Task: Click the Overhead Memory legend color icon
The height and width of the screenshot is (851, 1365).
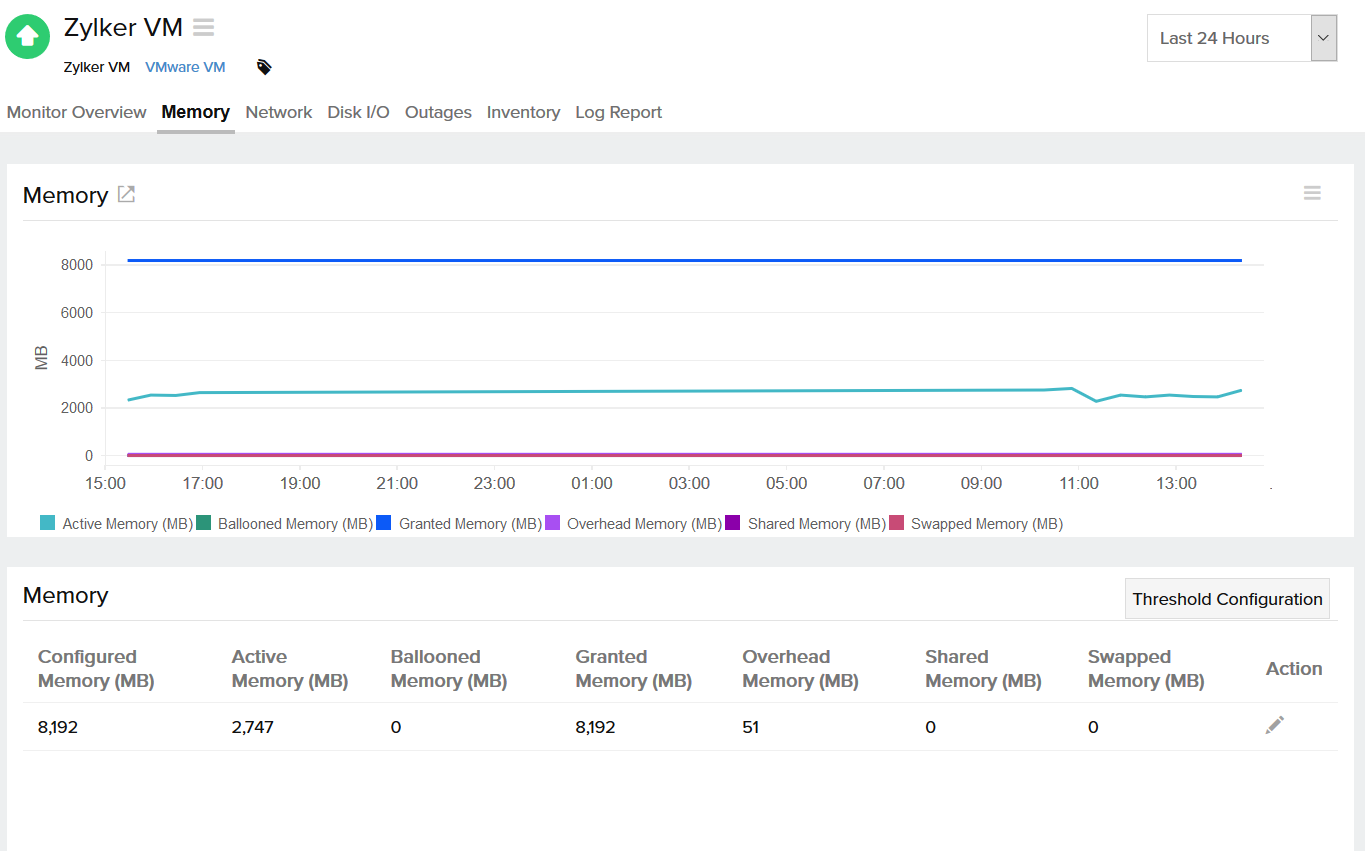Action: click(x=554, y=523)
